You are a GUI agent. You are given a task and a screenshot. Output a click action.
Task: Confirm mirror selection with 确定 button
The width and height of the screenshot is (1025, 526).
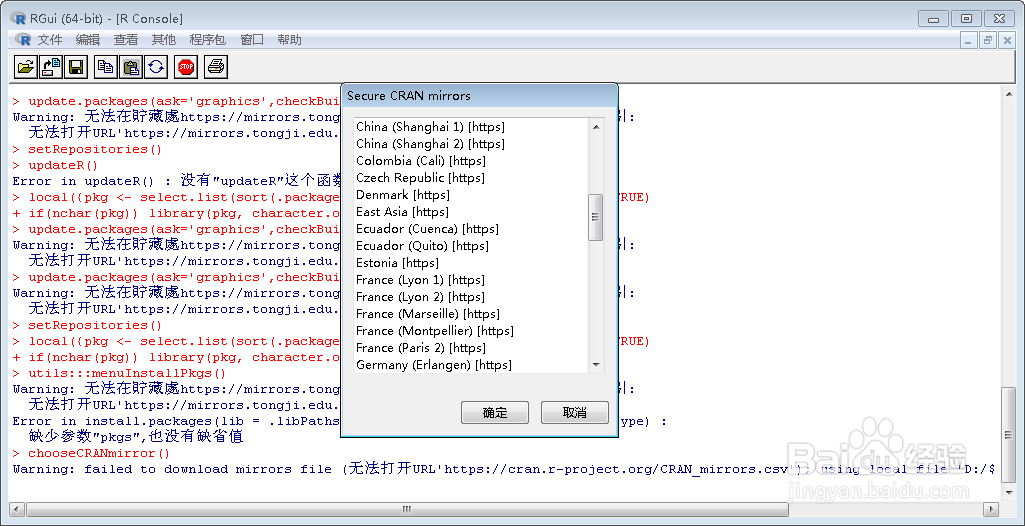tap(495, 412)
